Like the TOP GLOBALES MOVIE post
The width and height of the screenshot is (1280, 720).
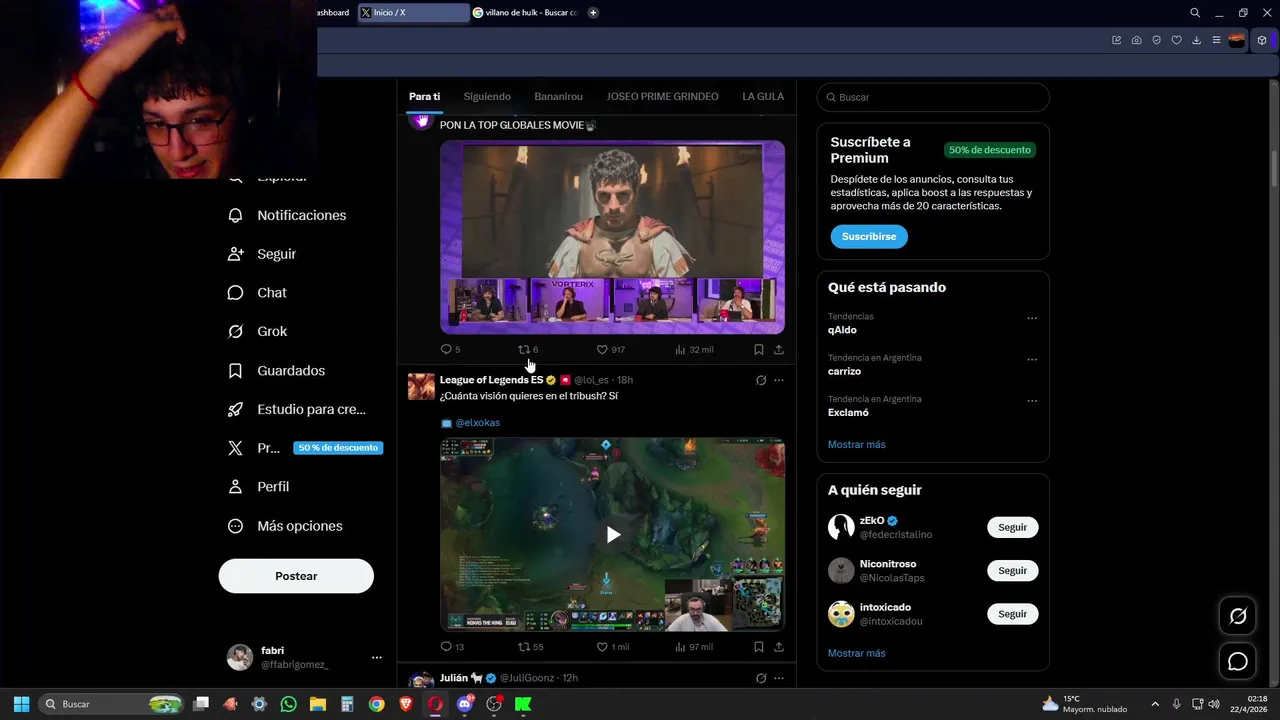(x=610, y=349)
